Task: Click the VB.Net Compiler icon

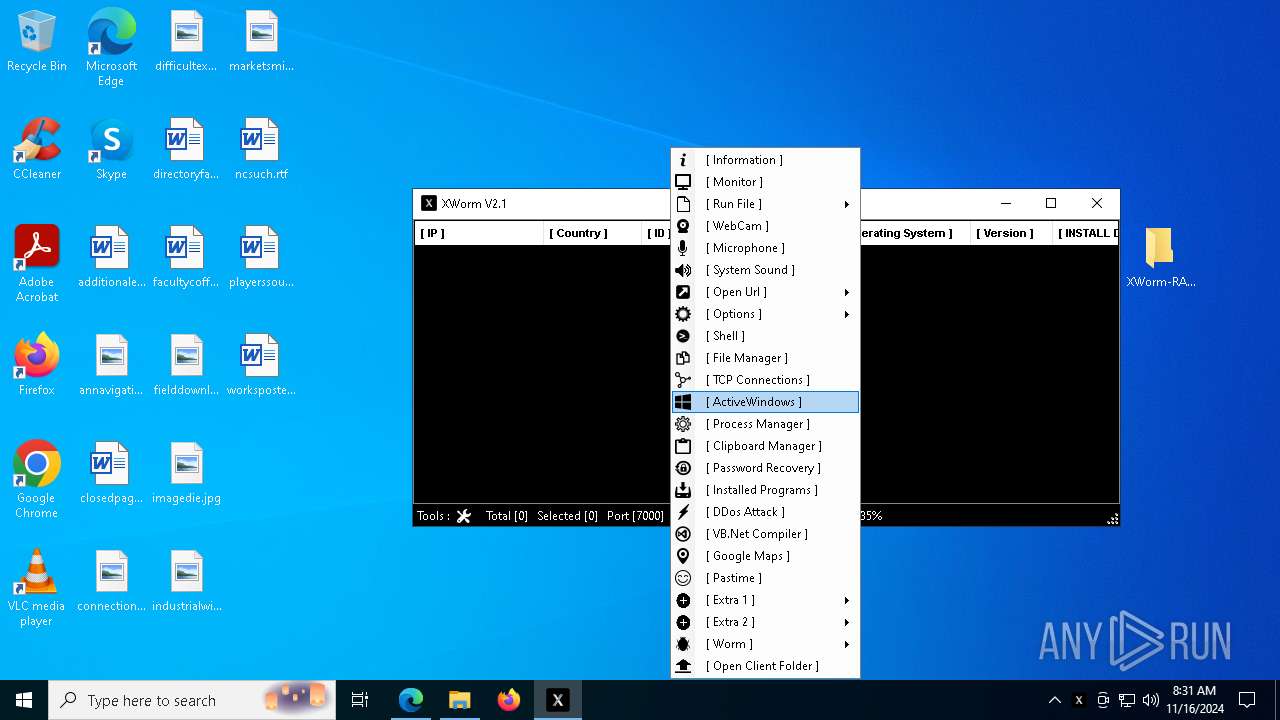Action: (683, 534)
